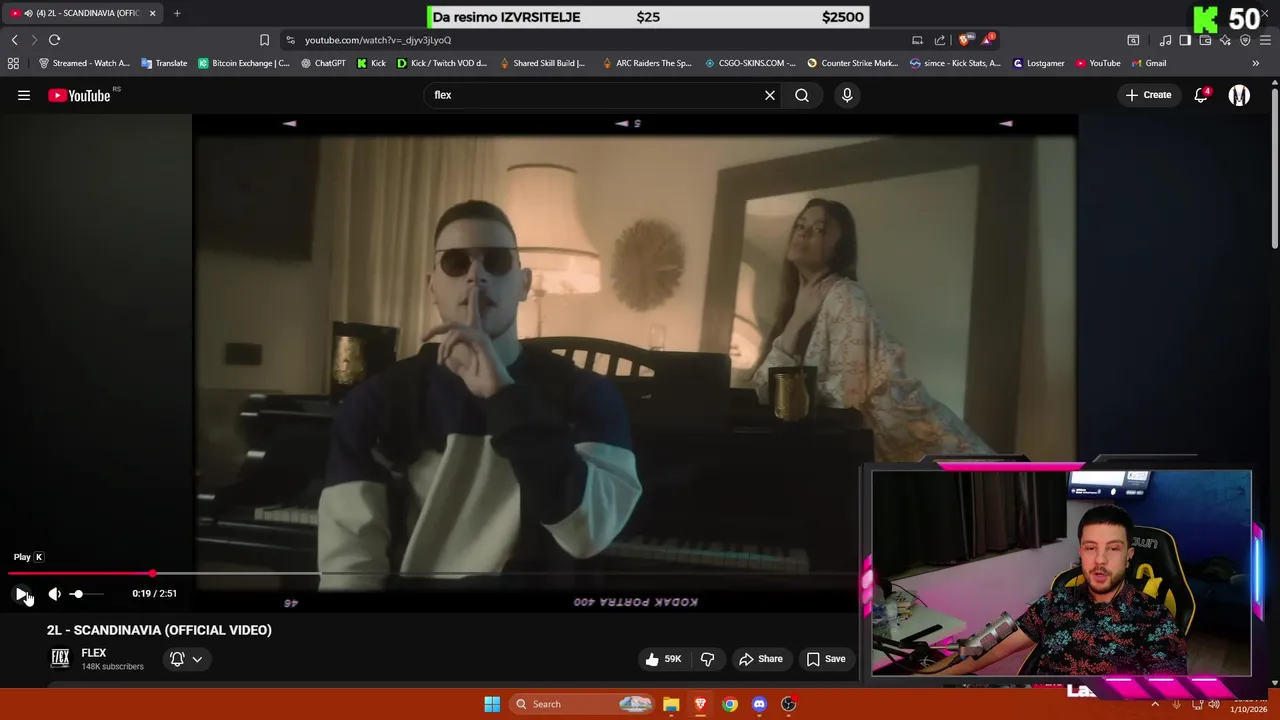Open YouTube notifications bell
Screen dimensions: 1280x720
1201,95
